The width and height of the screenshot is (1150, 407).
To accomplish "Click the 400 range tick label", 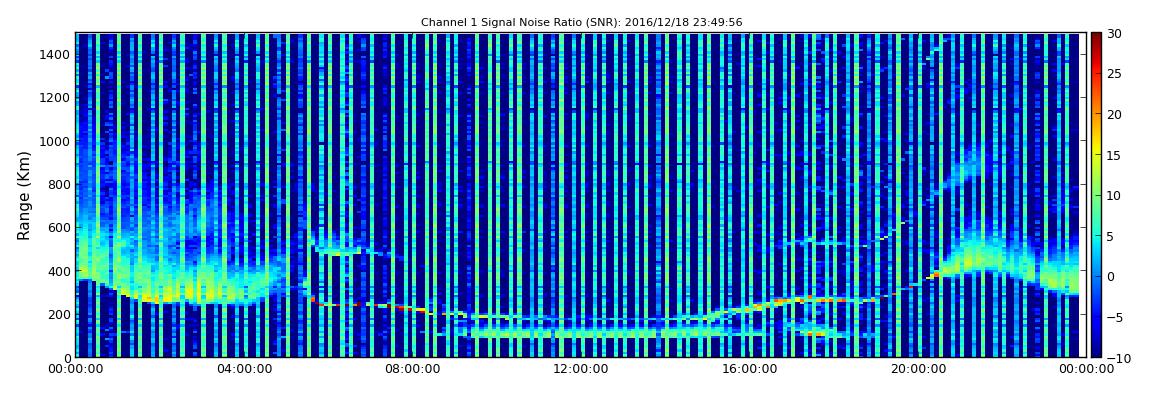I will [x=58, y=271].
